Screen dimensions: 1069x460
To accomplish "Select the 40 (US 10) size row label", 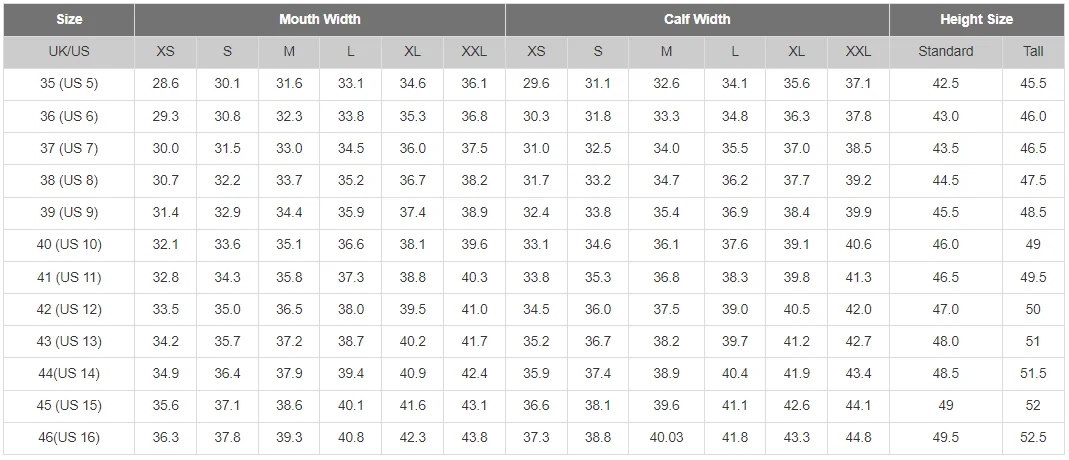I will pyautogui.click(x=69, y=245).
